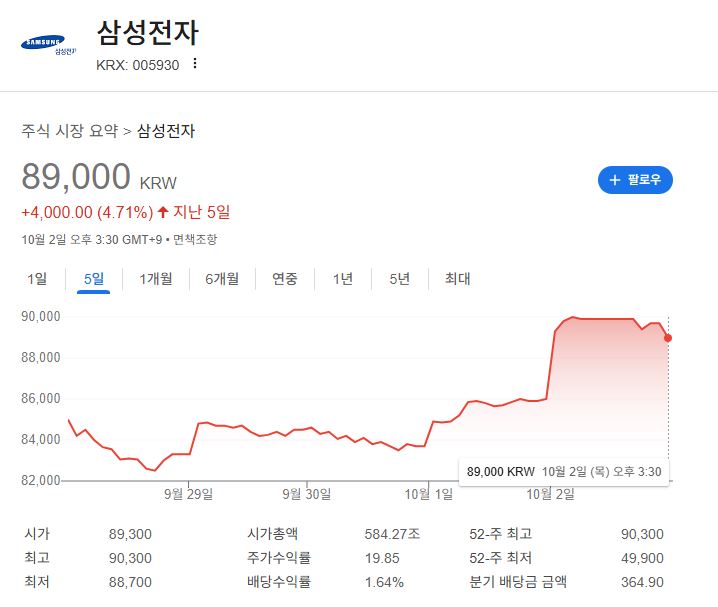Open the 면책조항 disclaimer link

(195, 239)
